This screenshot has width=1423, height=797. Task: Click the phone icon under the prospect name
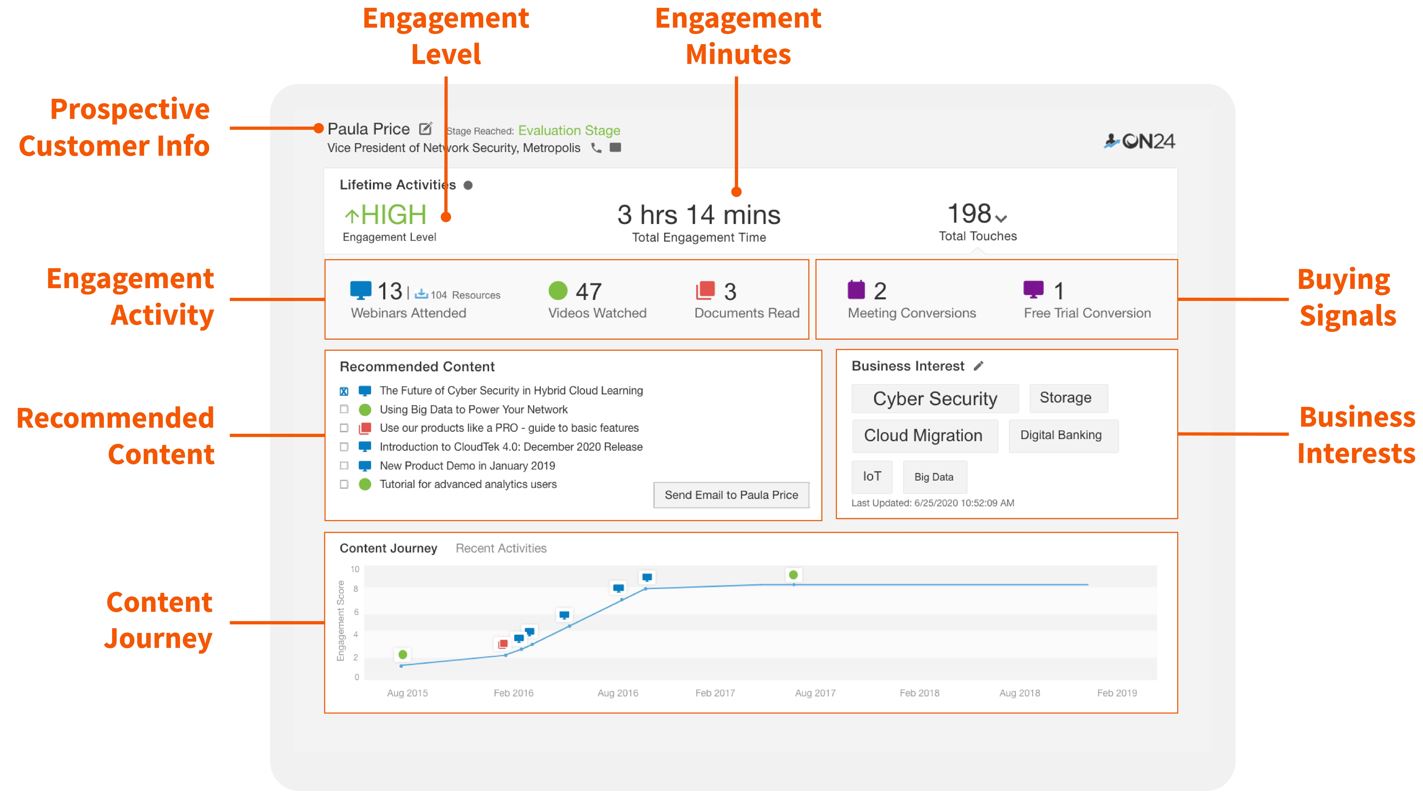(x=596, y=148)
